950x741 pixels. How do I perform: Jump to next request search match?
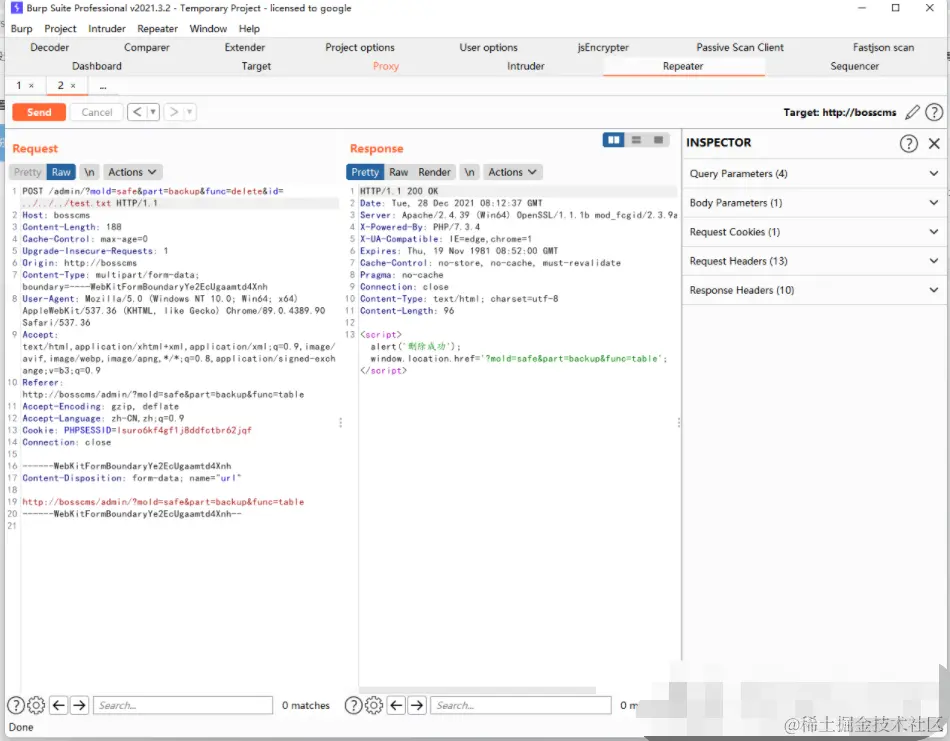pos(79,705)
